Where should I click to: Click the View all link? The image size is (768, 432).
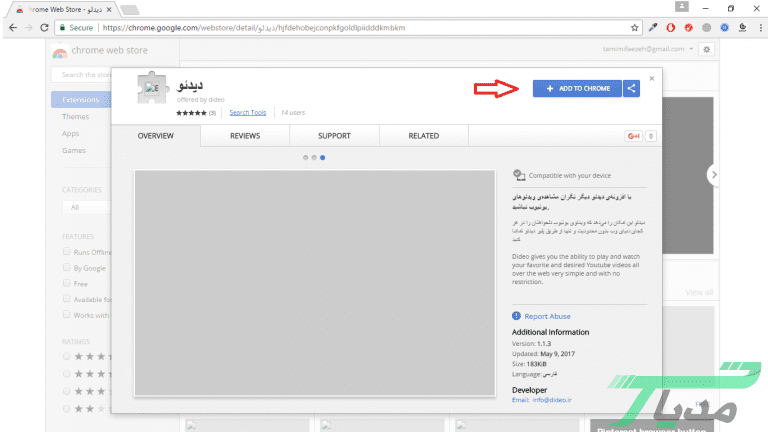pos(699,292)
